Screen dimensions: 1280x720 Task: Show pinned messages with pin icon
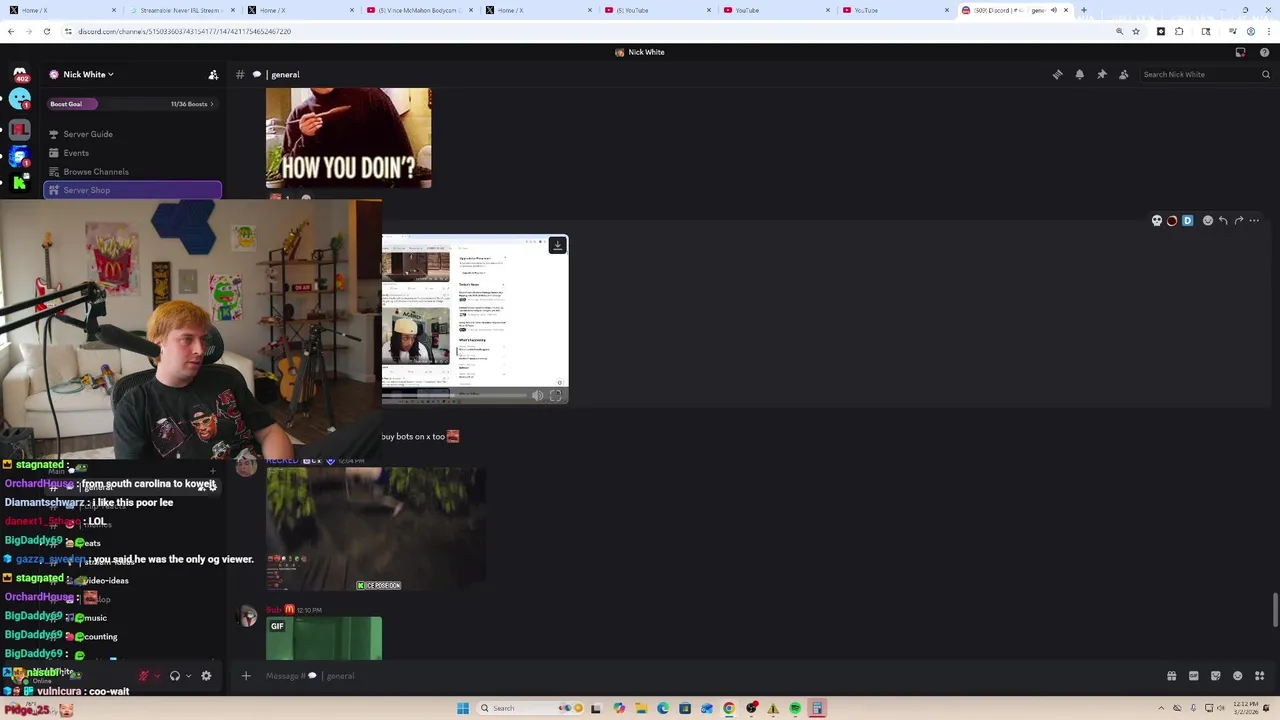click(1102, 74)
